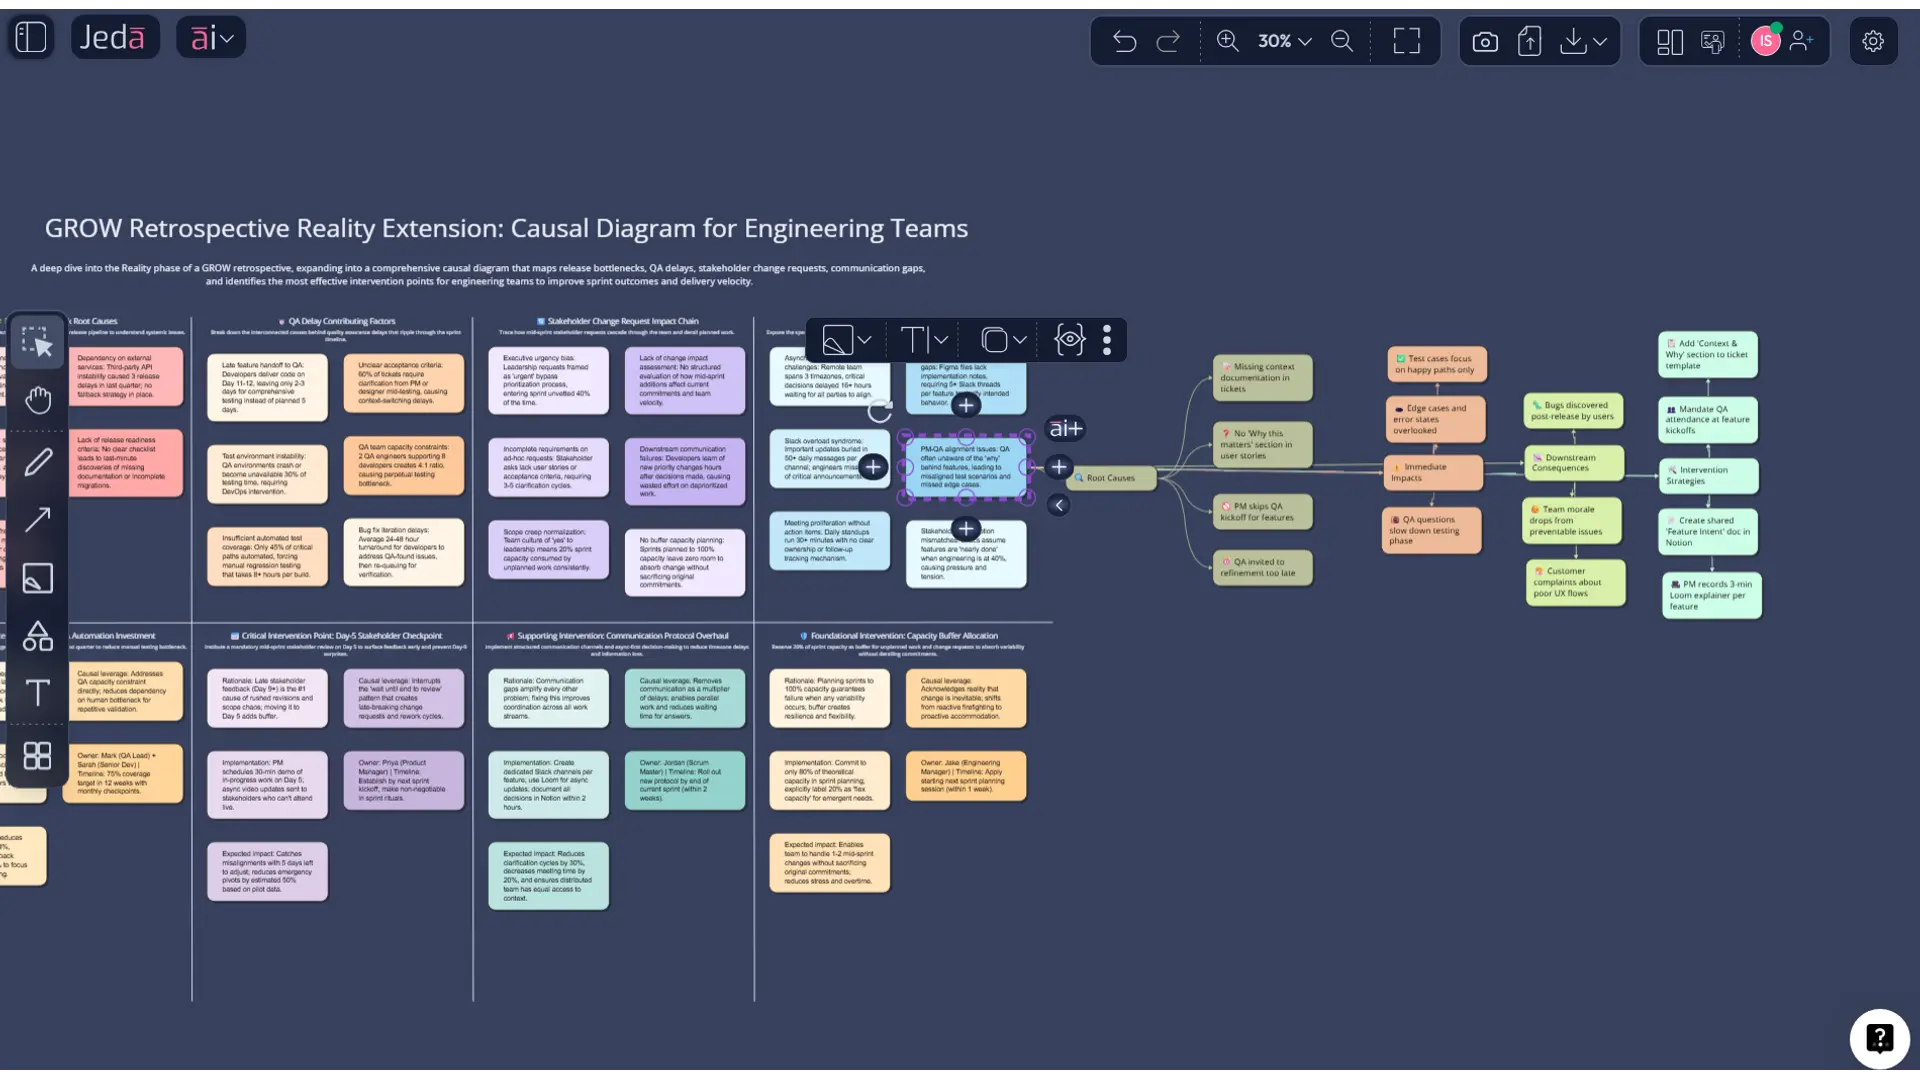
Task: Click the ai+ button beside the selected note
Action: pos(1065,429)
